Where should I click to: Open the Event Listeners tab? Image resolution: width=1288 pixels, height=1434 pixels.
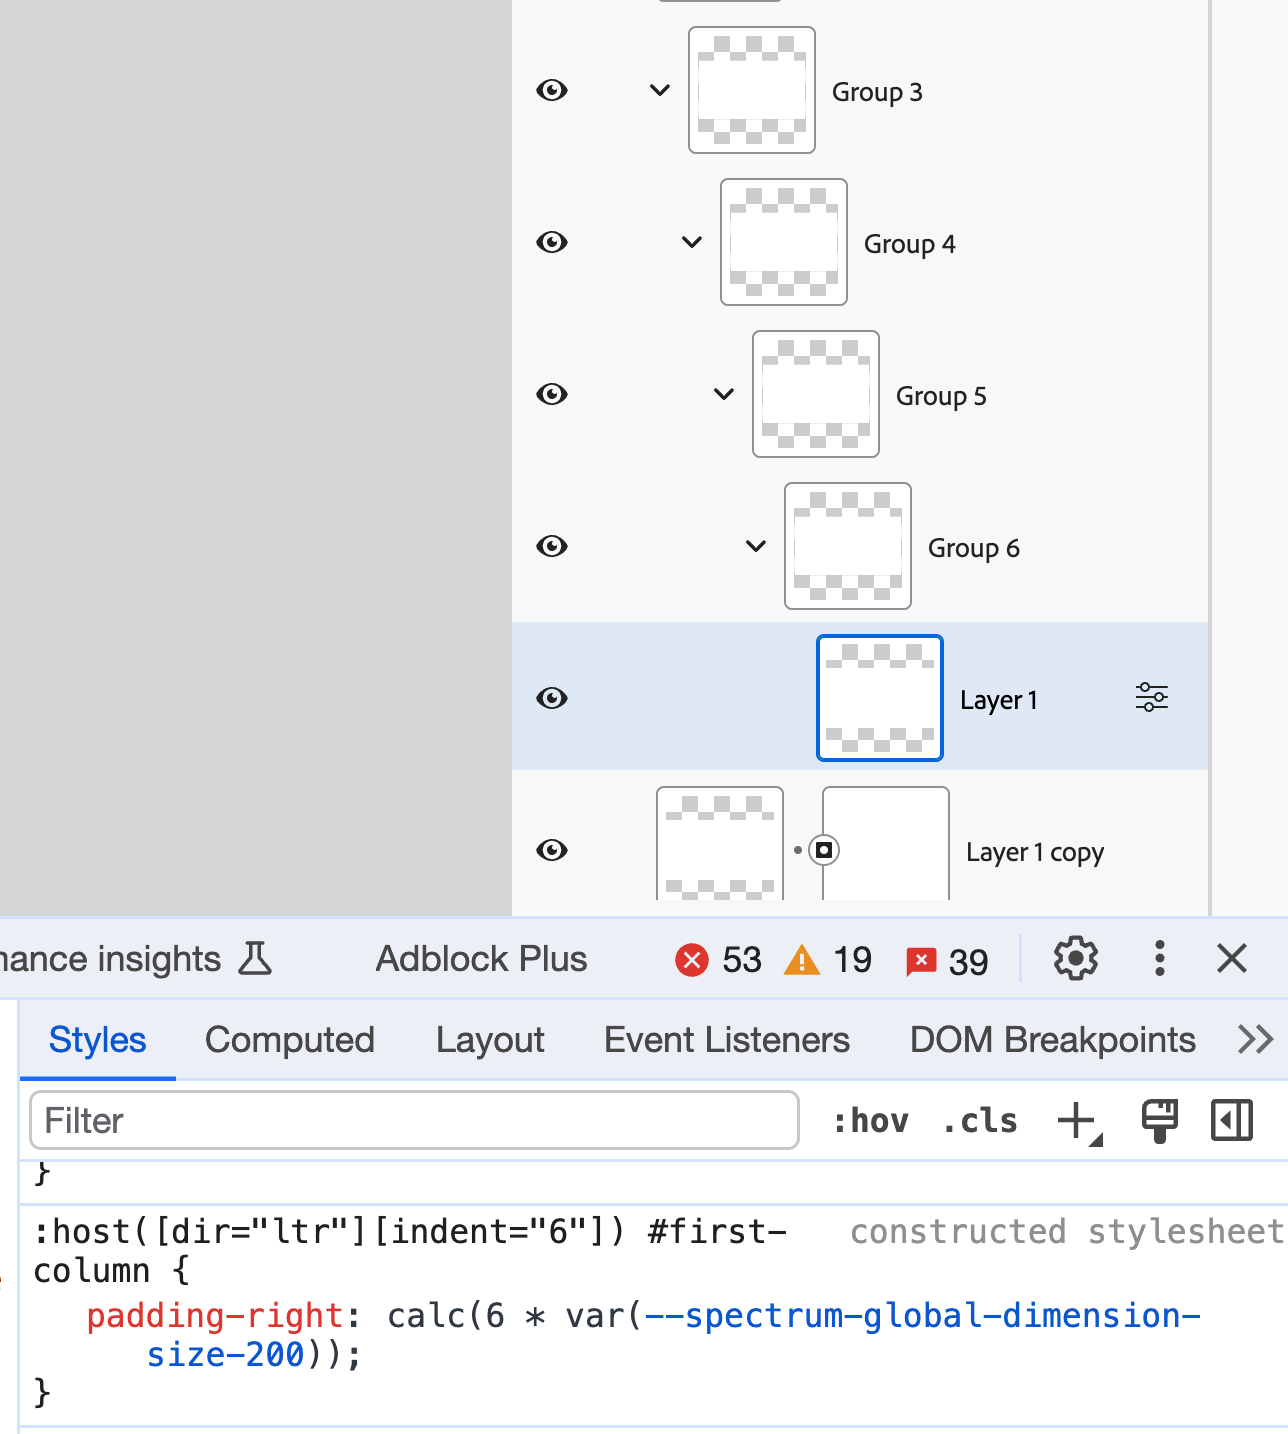(x=726, y=1040)
